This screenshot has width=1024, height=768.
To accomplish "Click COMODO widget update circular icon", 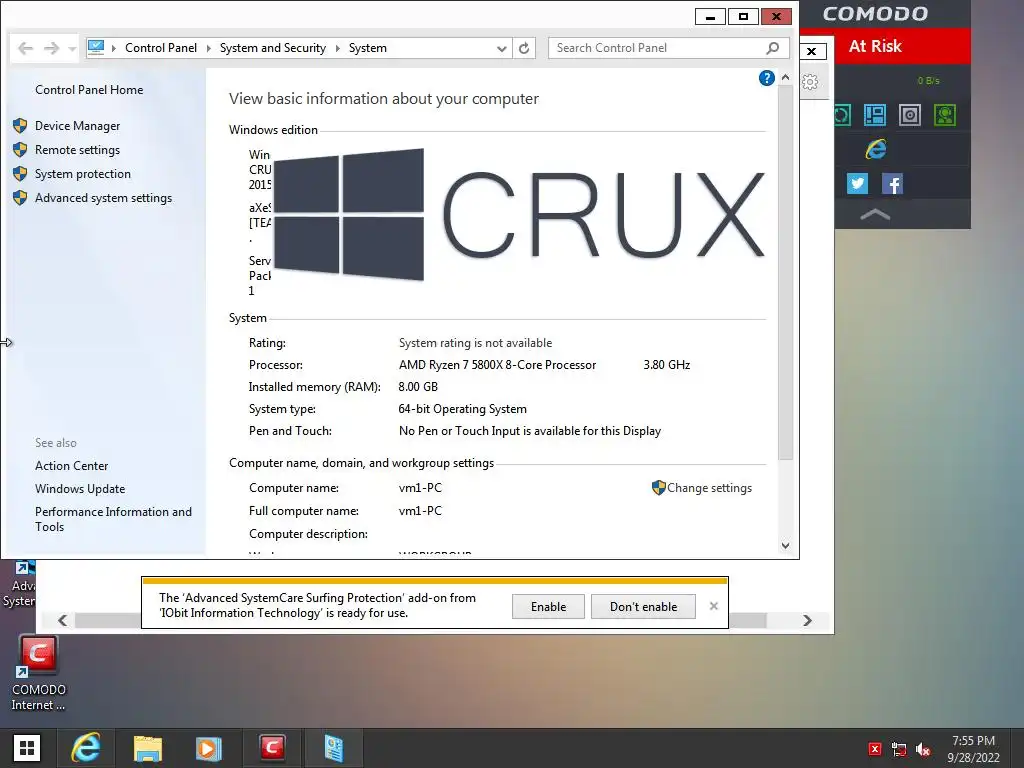I will pyautogui.click(x=842, y=116).
